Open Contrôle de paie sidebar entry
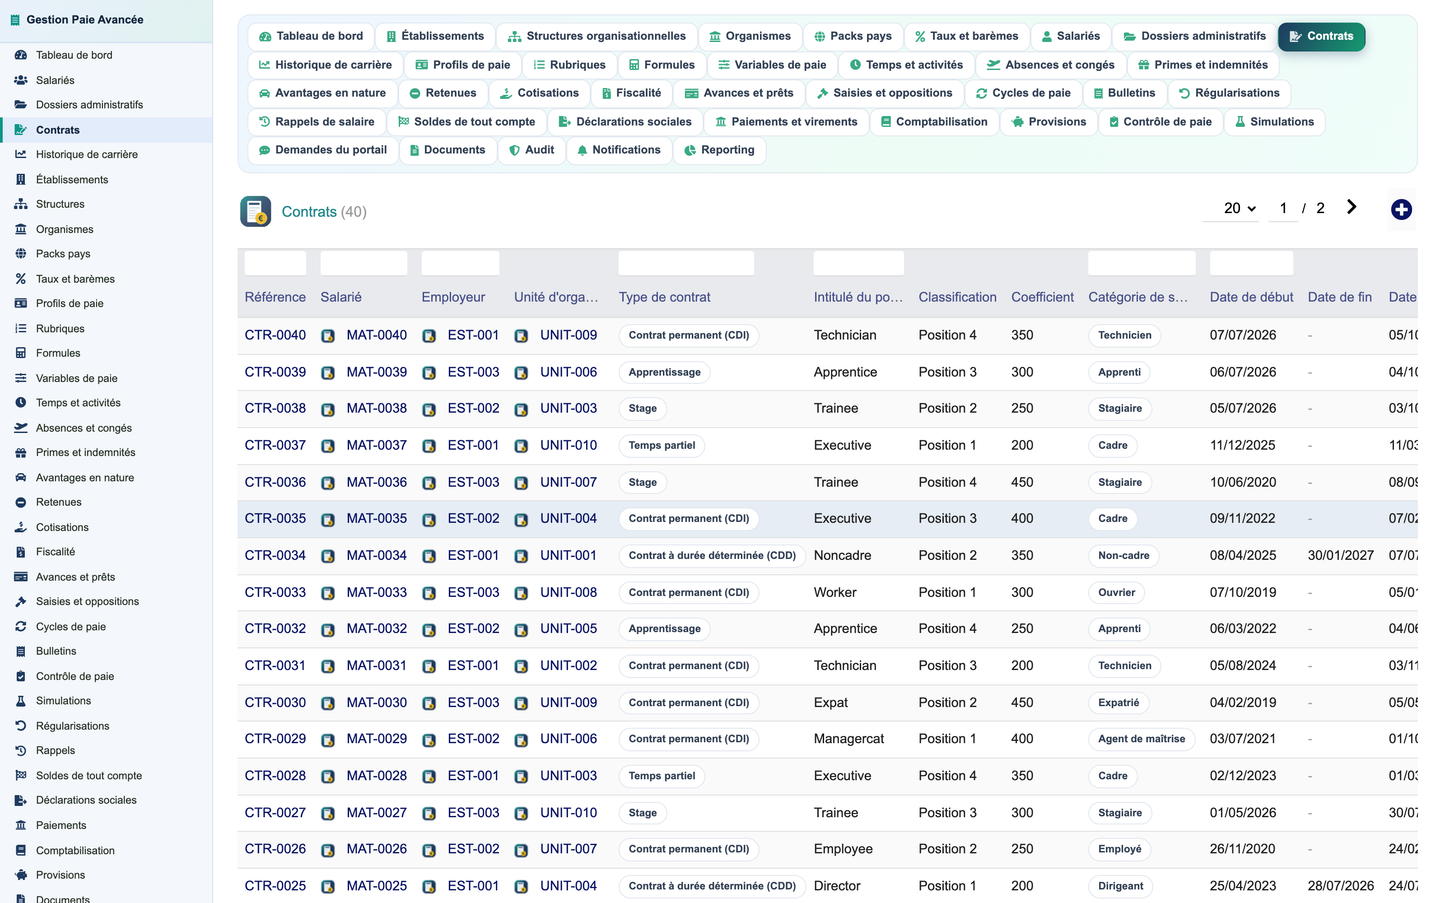Viewport: 1445px width, 903px height. pos(106,676)
